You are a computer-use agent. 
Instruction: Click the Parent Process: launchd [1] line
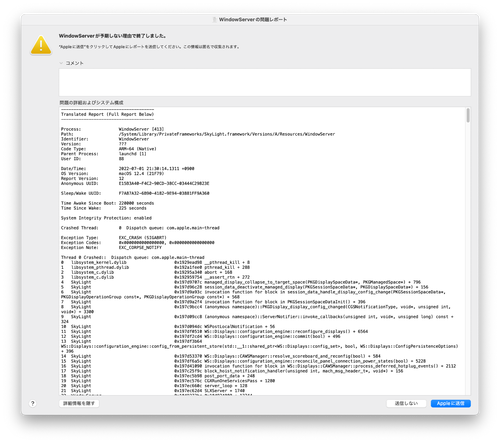click(x=104, y=154)
